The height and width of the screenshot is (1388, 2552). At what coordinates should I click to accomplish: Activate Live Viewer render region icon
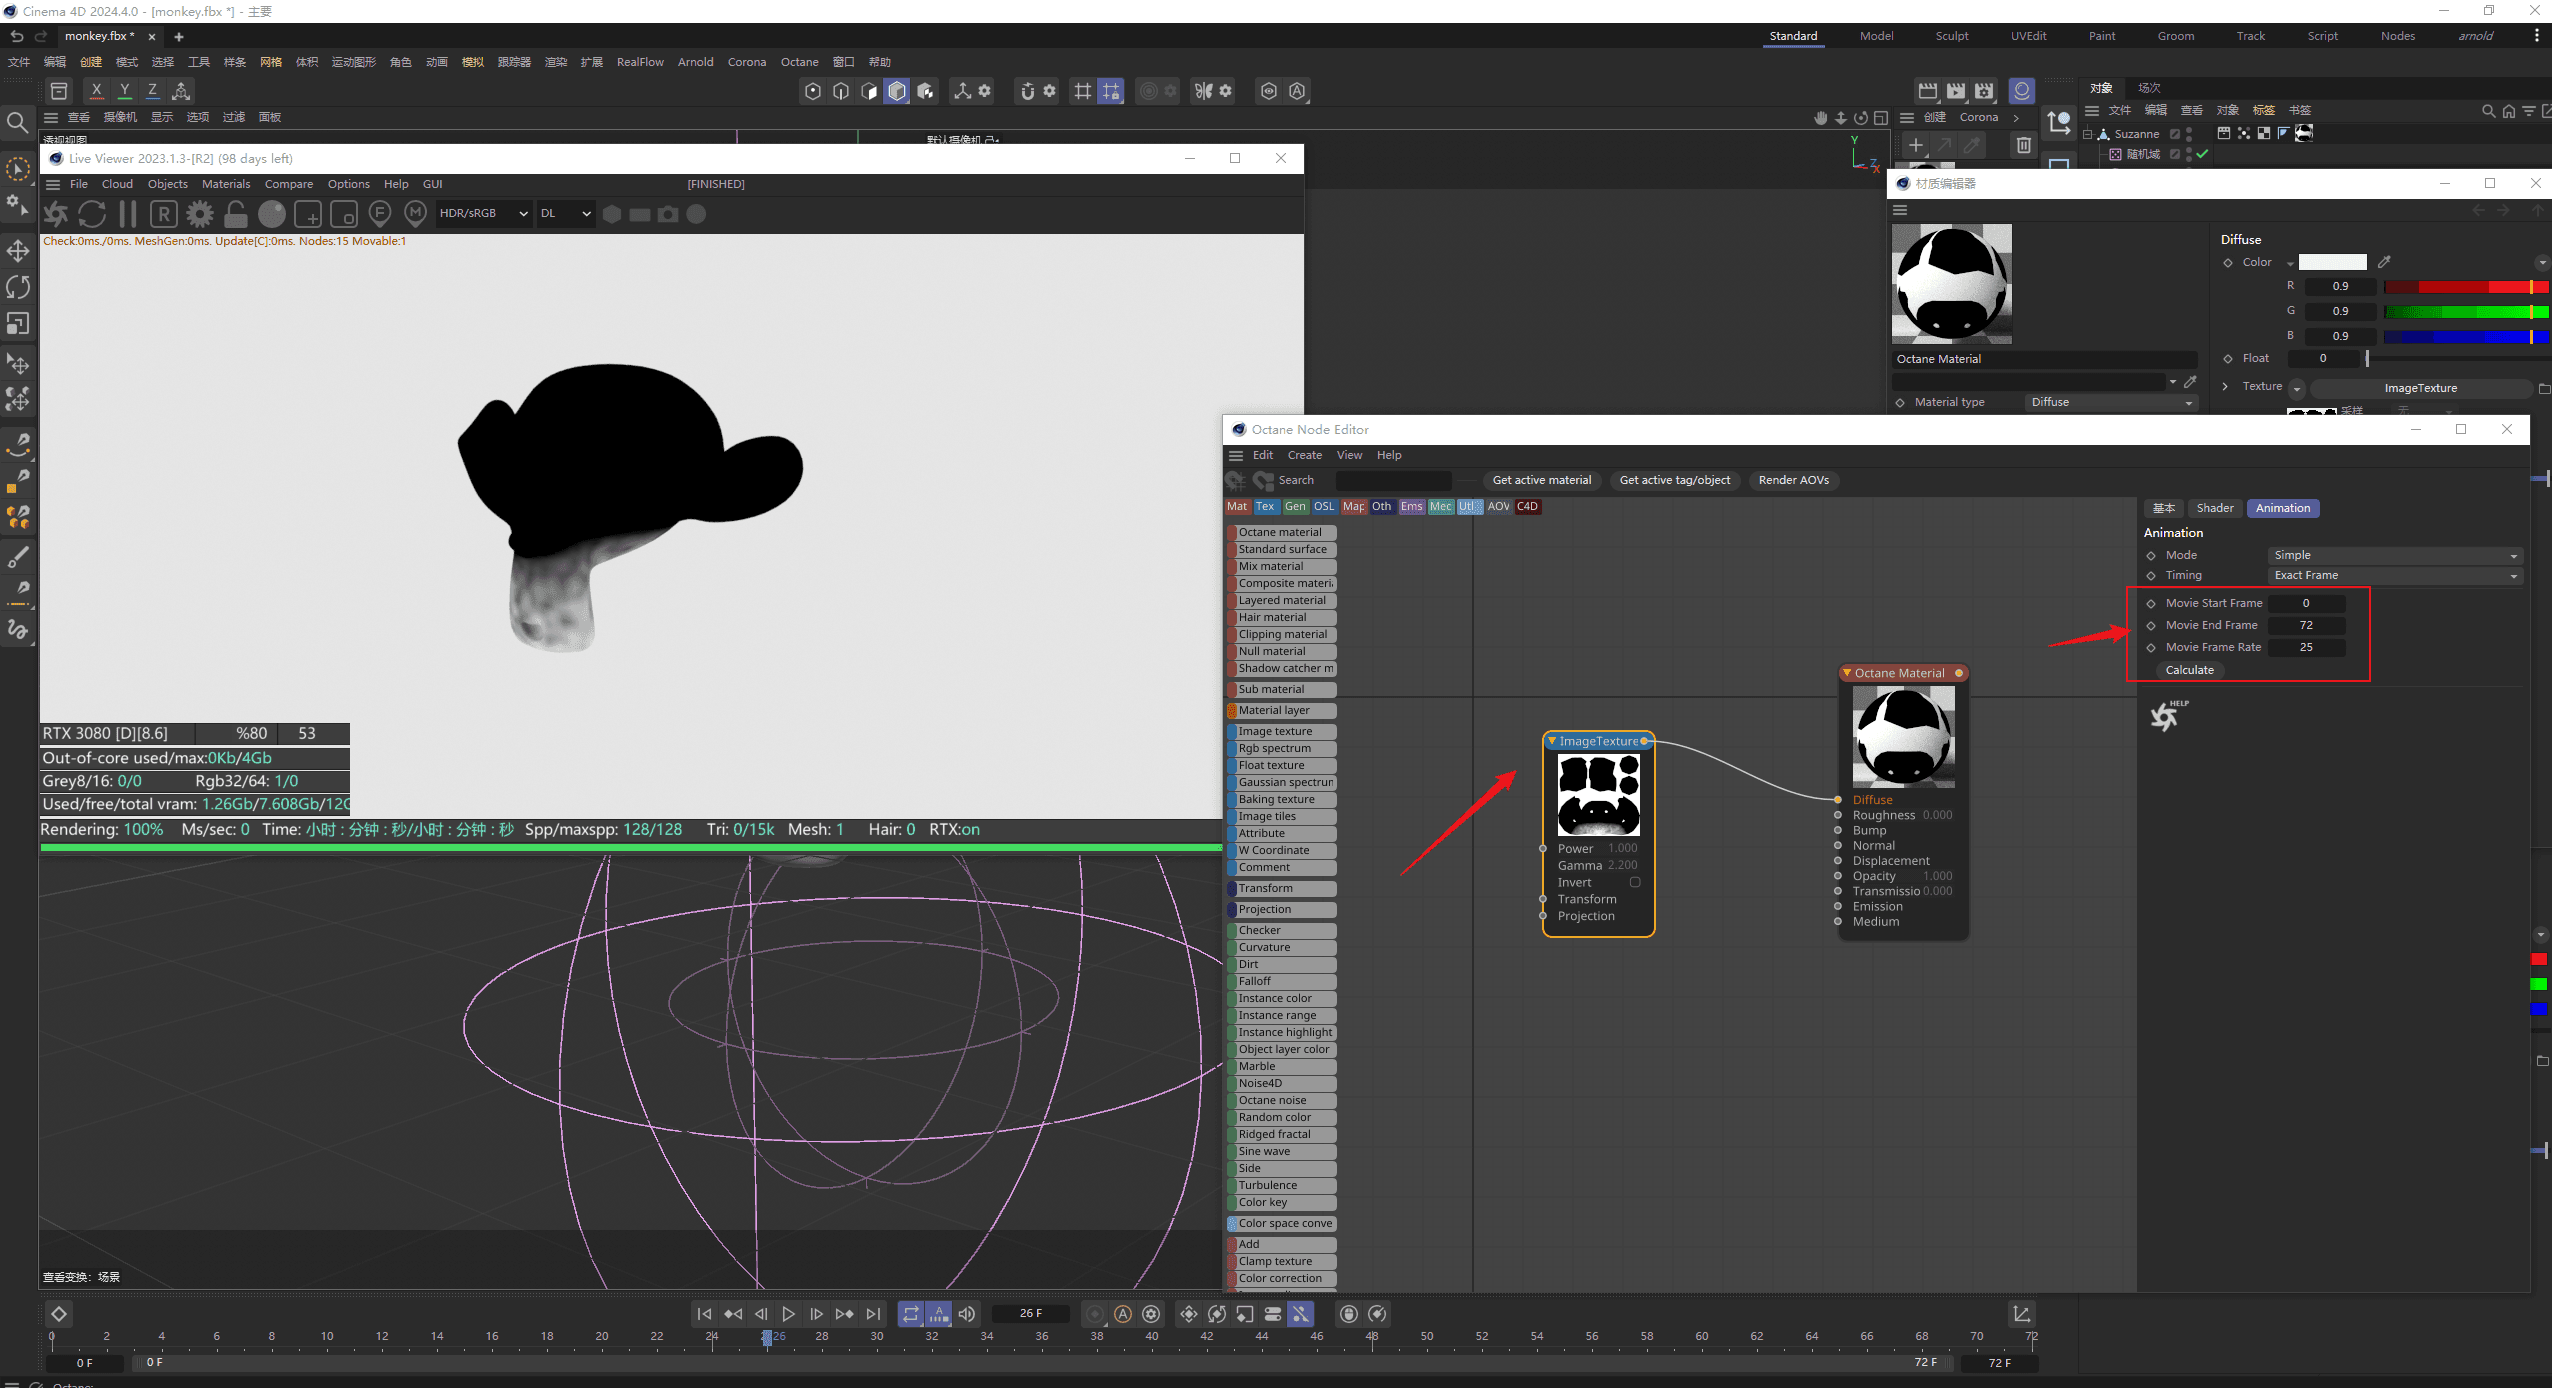tap(308, 213)
